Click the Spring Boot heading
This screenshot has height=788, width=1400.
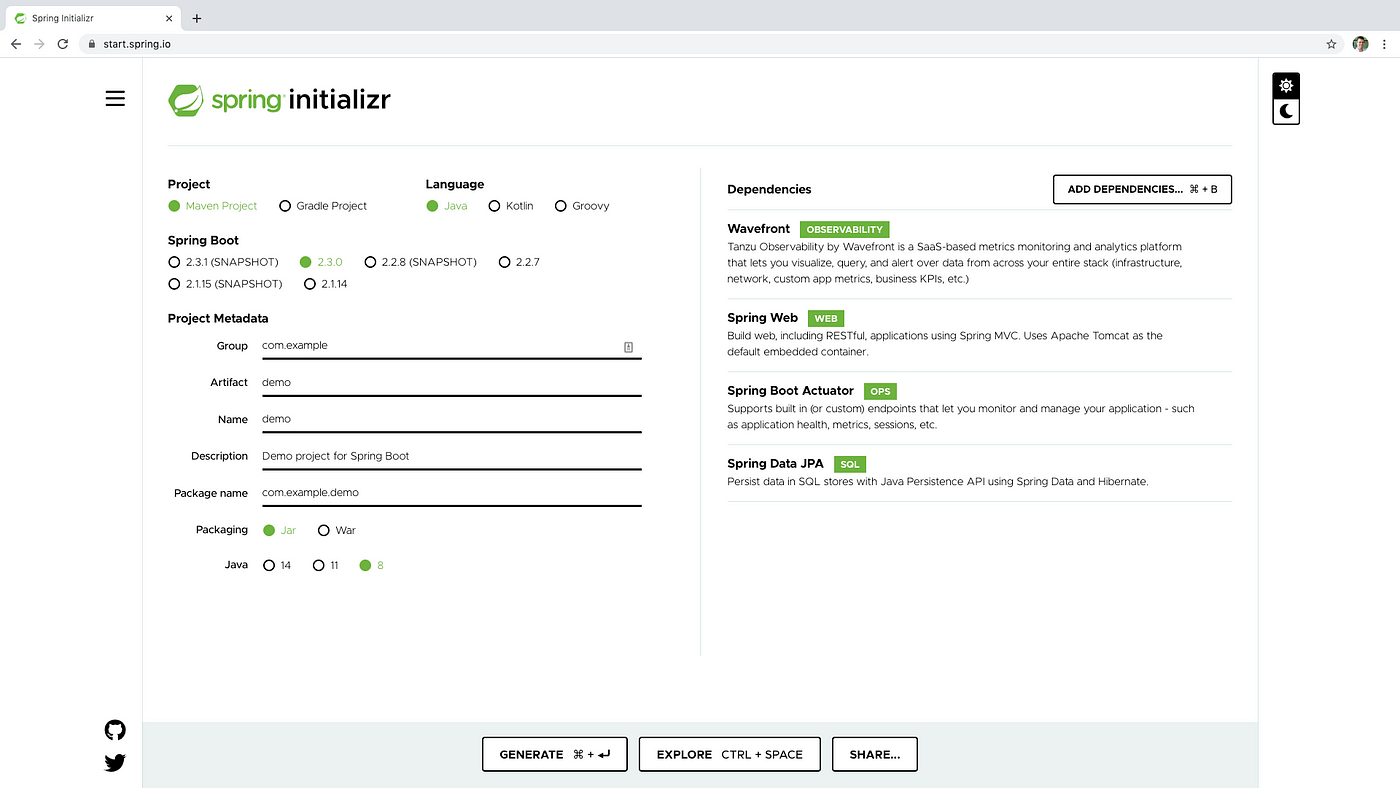click(203, 241)
